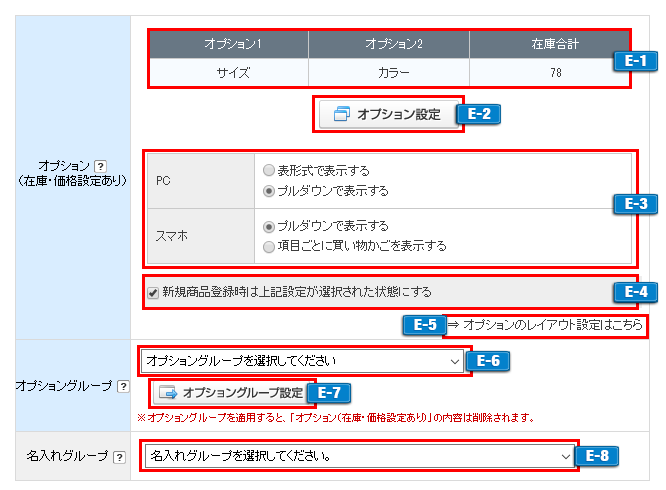Select PC 表形式で表示する radio button
Image resolution: width=666 pixels, height=490 pixels.
[x=268, y=171]
